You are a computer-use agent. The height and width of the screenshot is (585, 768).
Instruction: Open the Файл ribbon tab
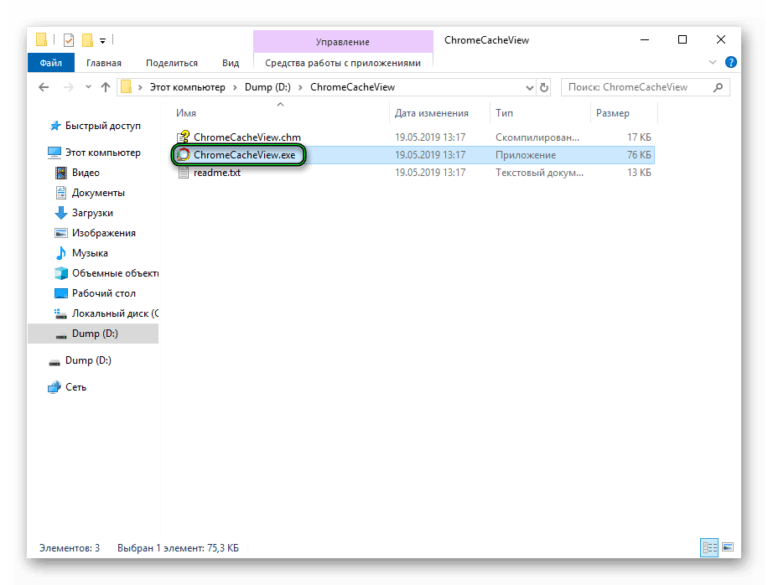click(x=51, y=63)
